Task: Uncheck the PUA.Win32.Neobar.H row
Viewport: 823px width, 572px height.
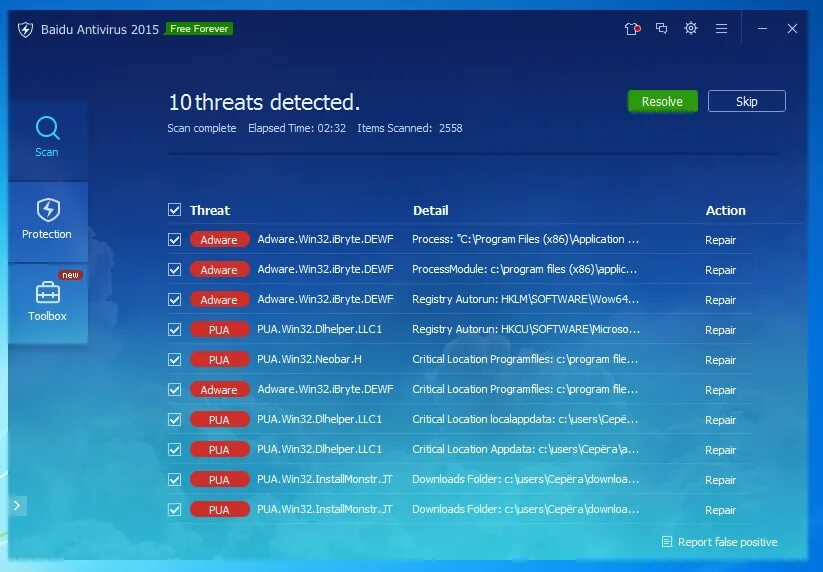Action: pyautogui.click(x=174, y=359)
